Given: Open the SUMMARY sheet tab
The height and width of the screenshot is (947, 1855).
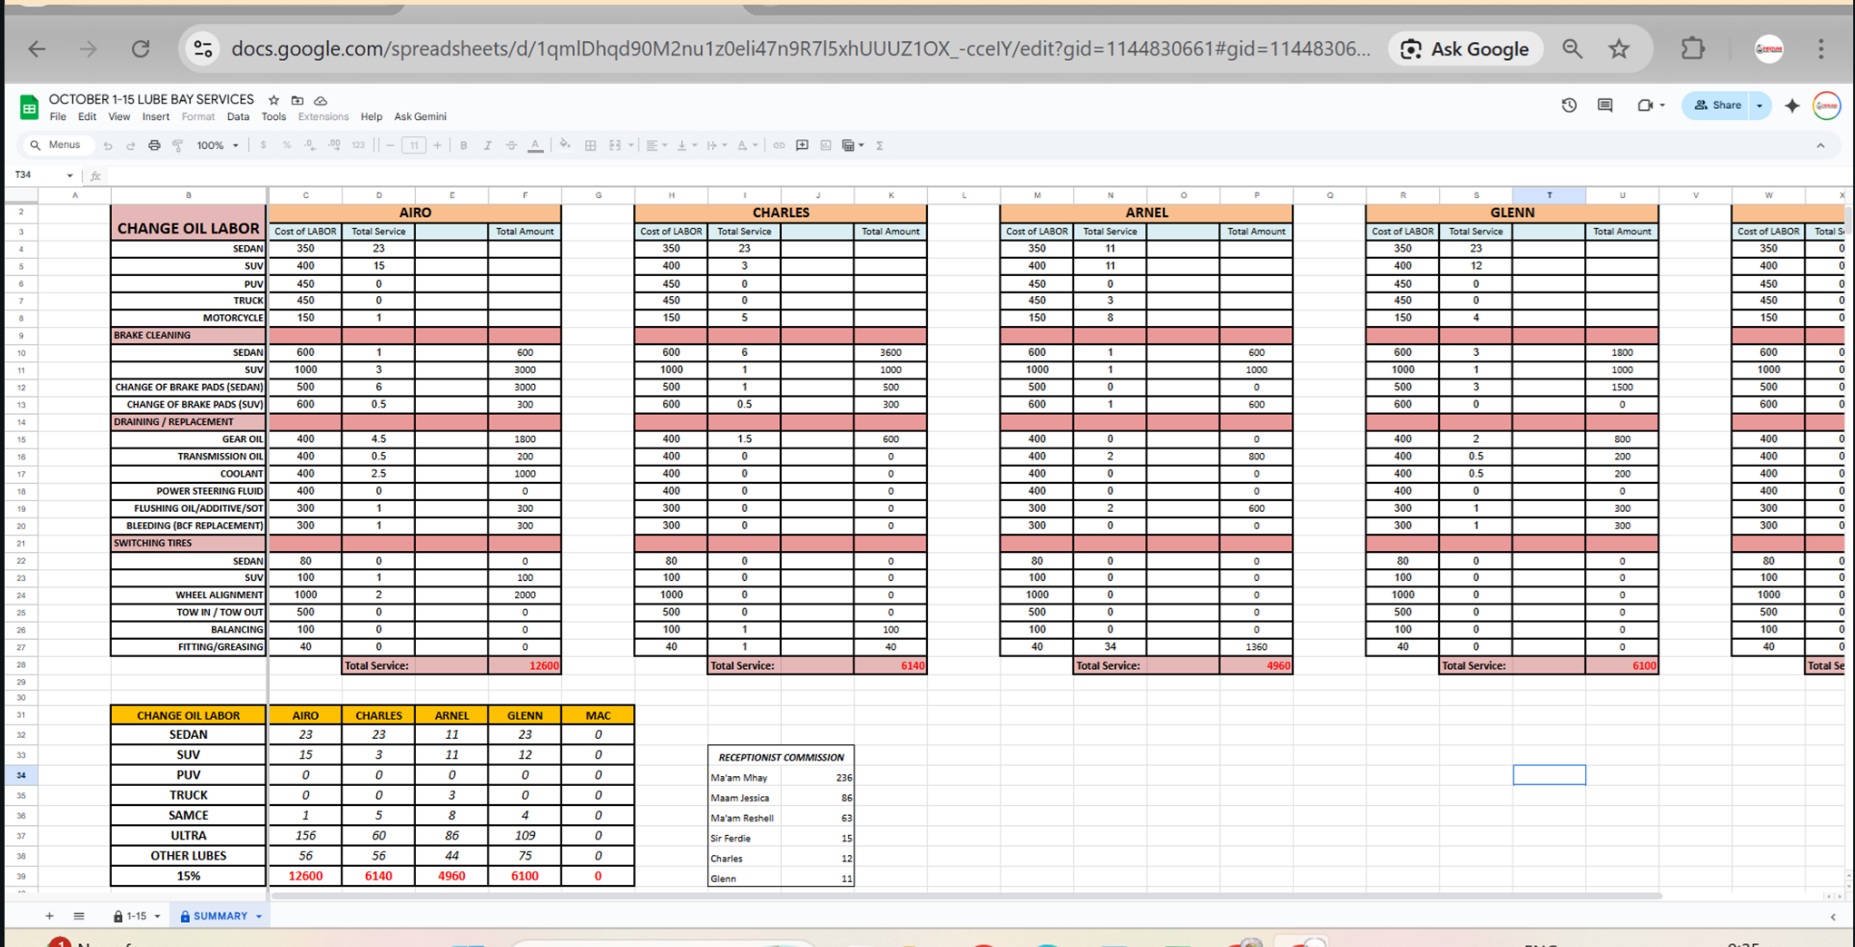Looking at the screenshot, I should [x=220, y=916].
